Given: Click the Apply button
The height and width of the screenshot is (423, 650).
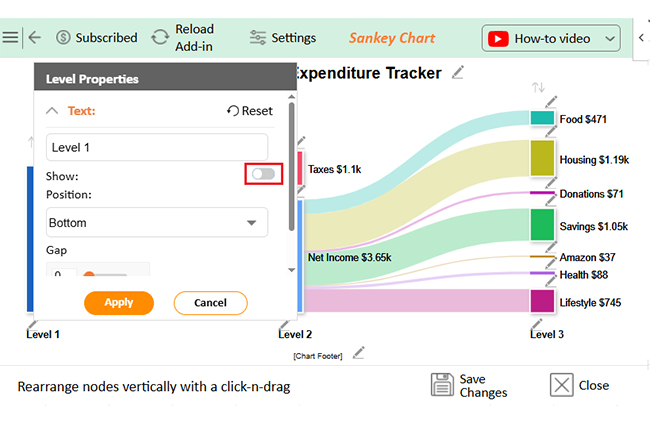Looking at the screenshot, I should (119, 303).
